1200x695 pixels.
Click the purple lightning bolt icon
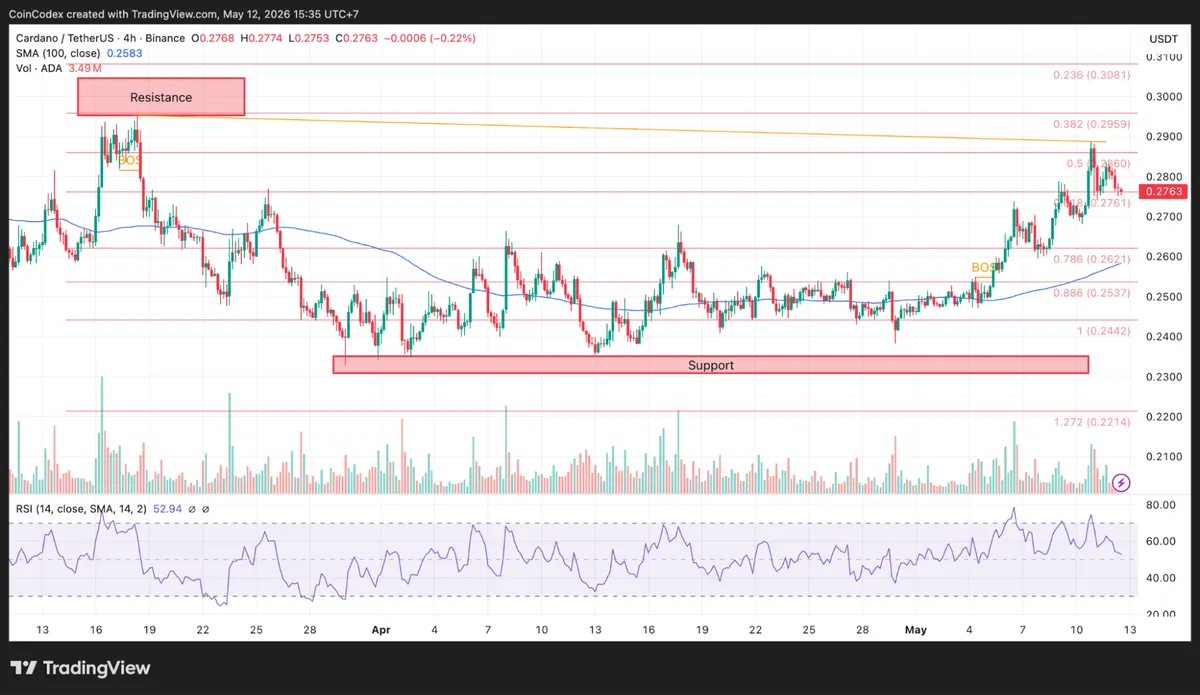[x=1122, y=482]
